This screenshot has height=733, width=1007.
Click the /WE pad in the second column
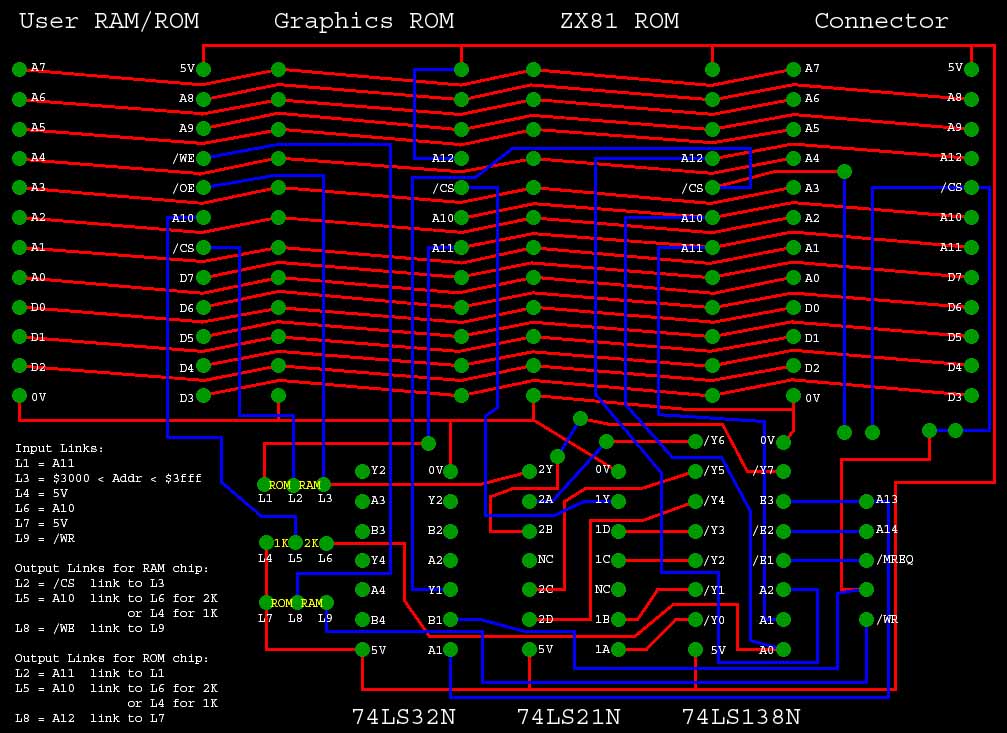tap(205, 157)
